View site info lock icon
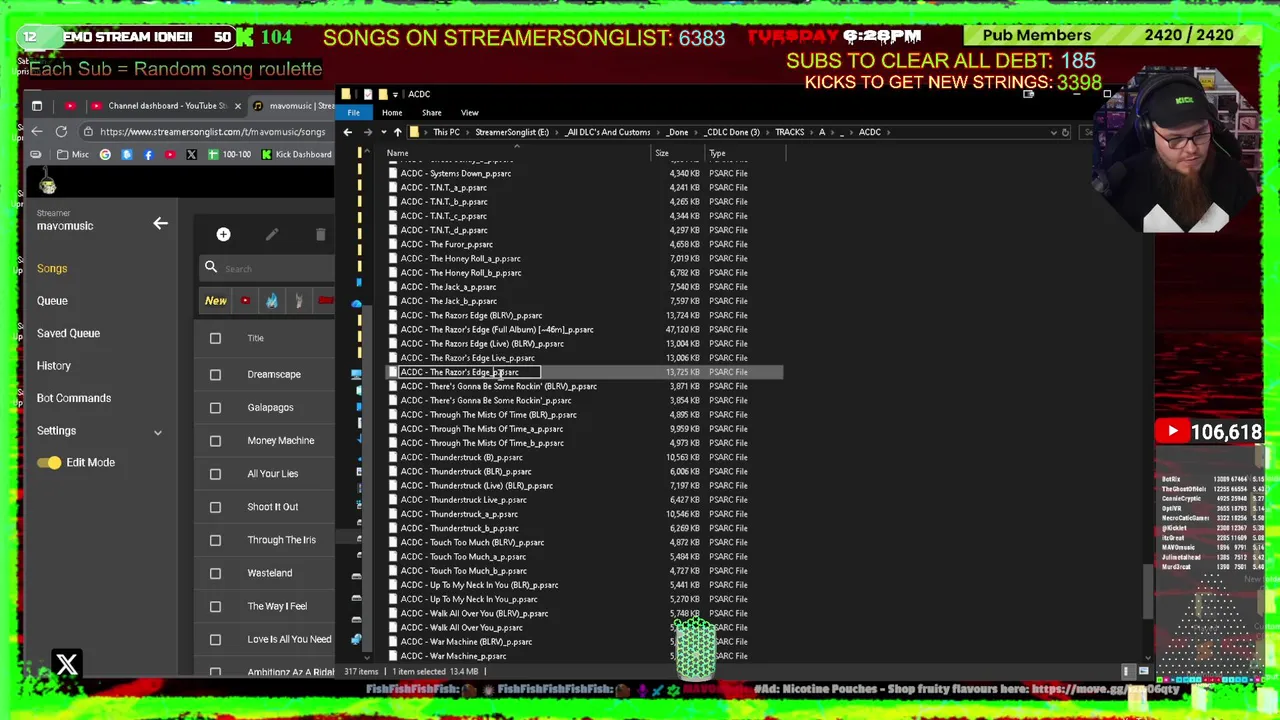 (x=88, y=132)
